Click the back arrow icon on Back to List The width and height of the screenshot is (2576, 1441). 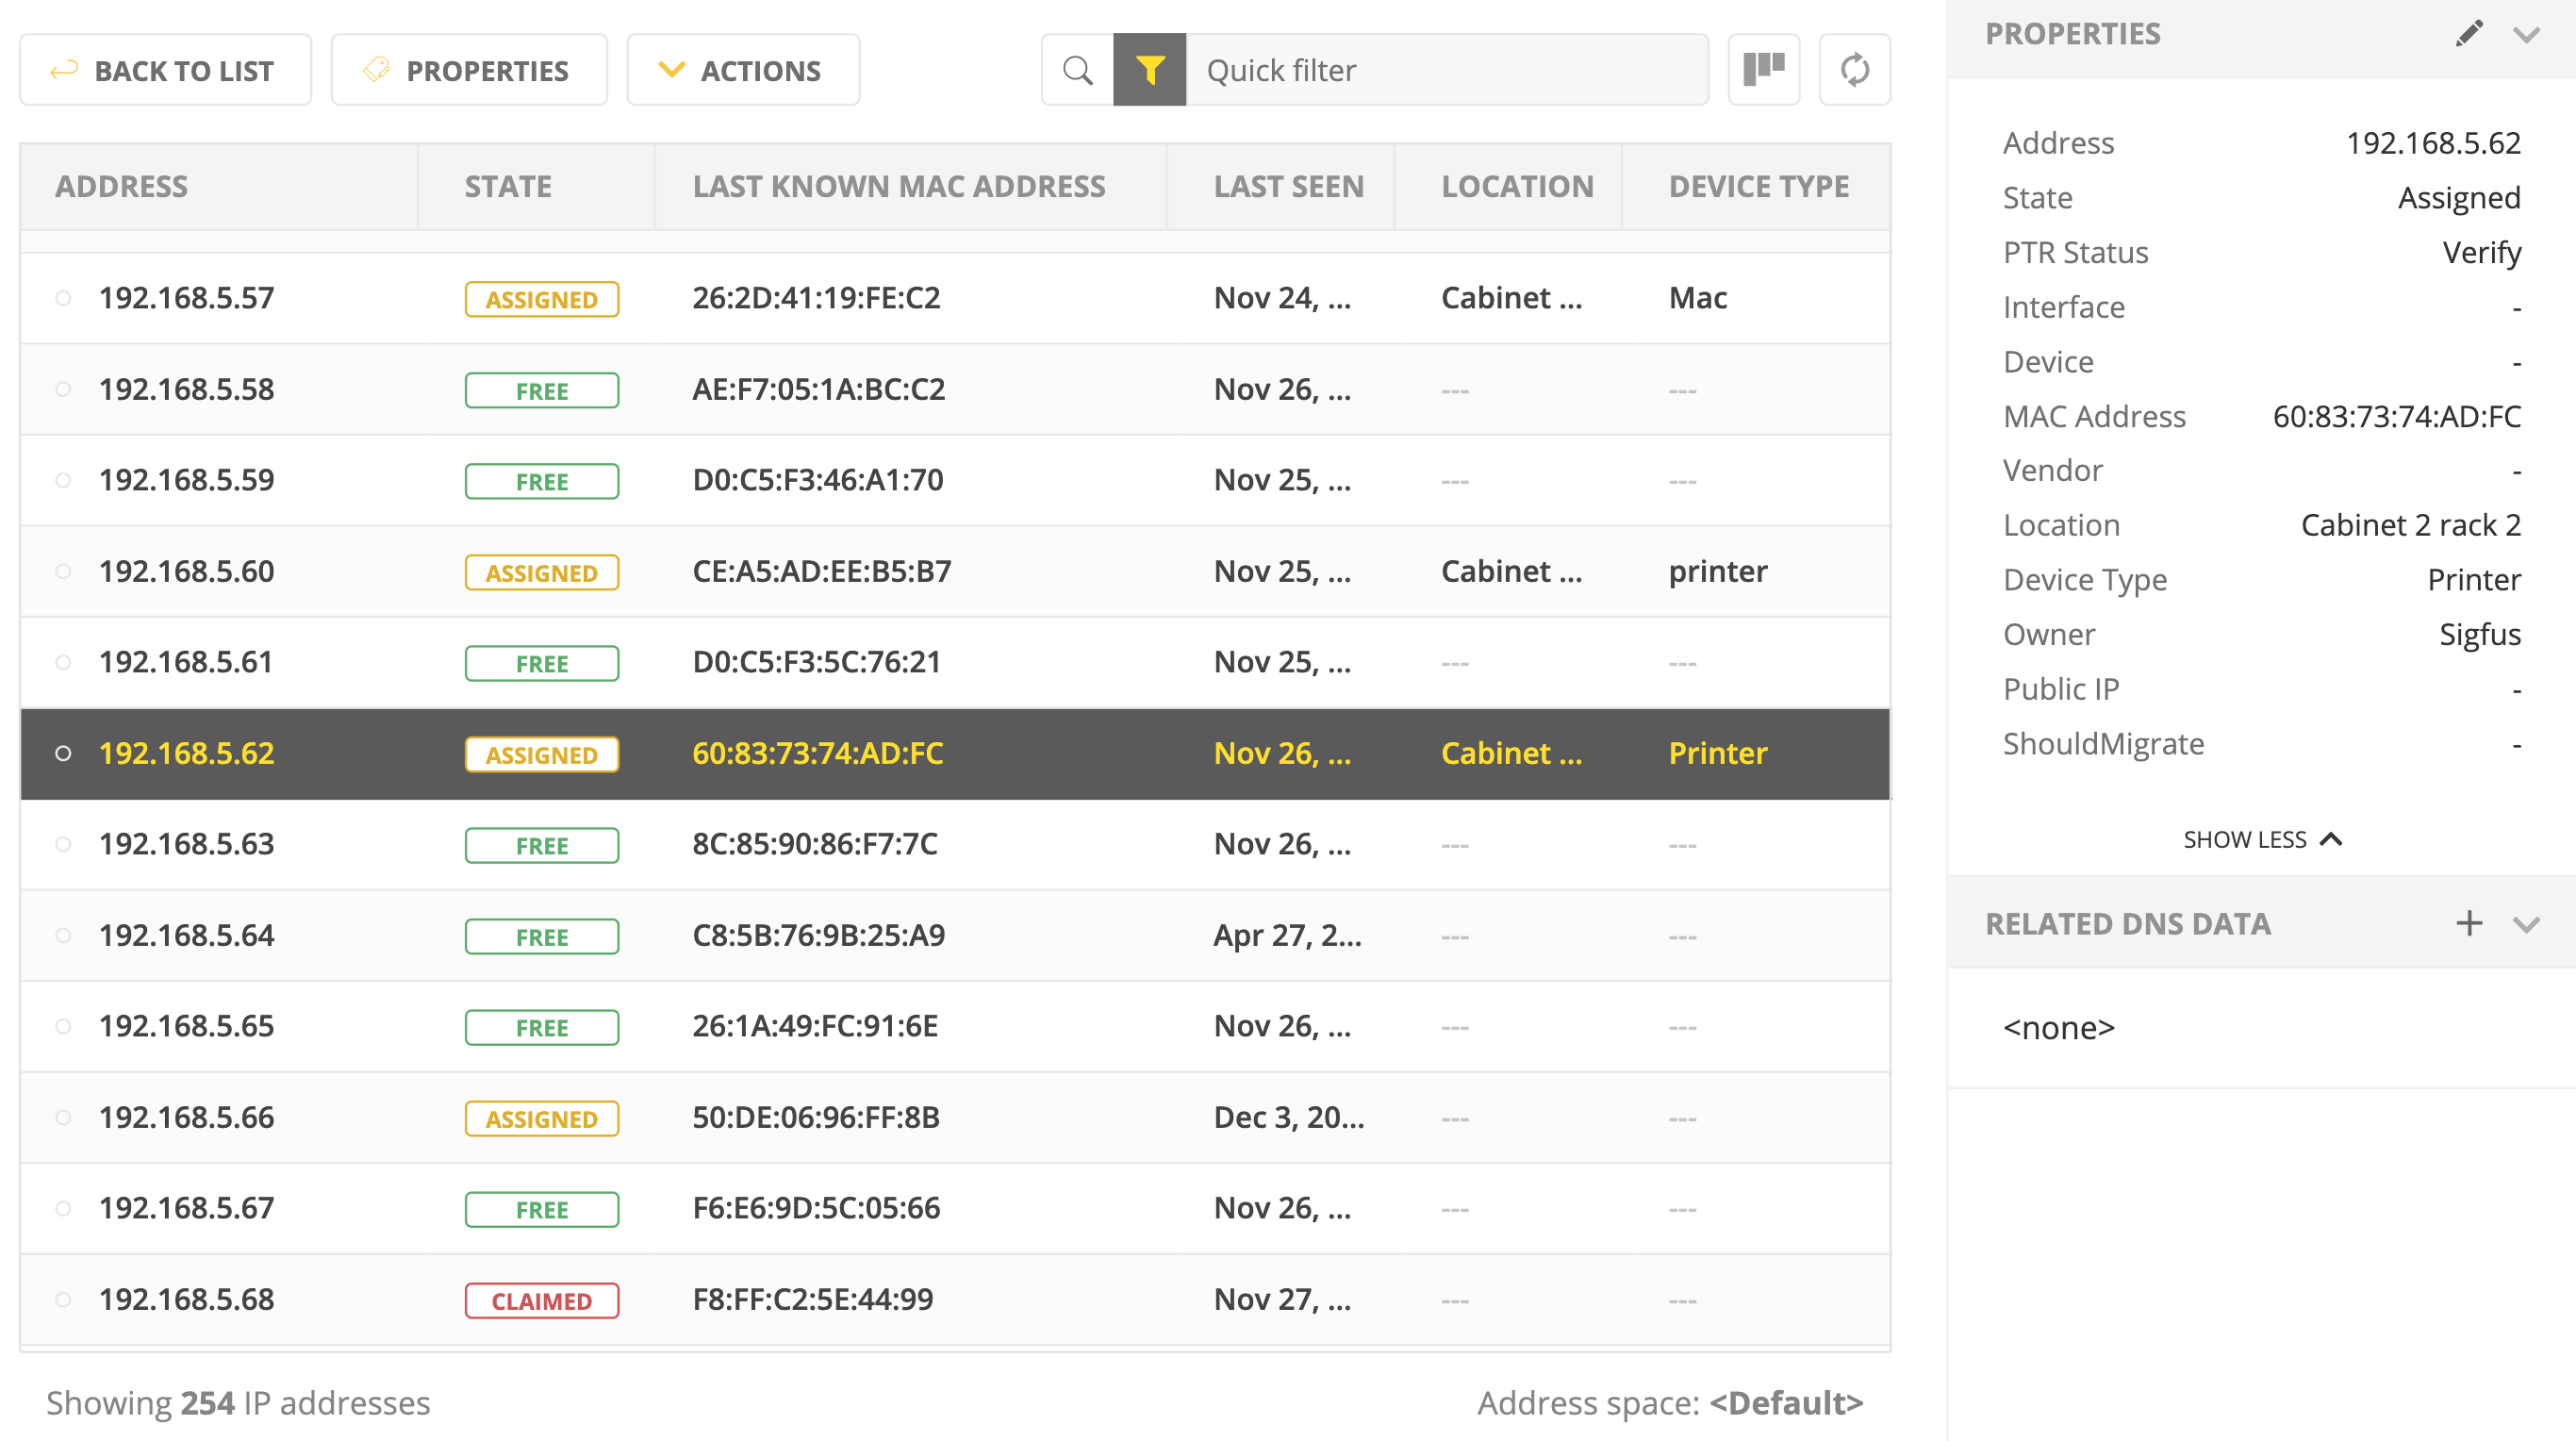click(x=64, y=70)
